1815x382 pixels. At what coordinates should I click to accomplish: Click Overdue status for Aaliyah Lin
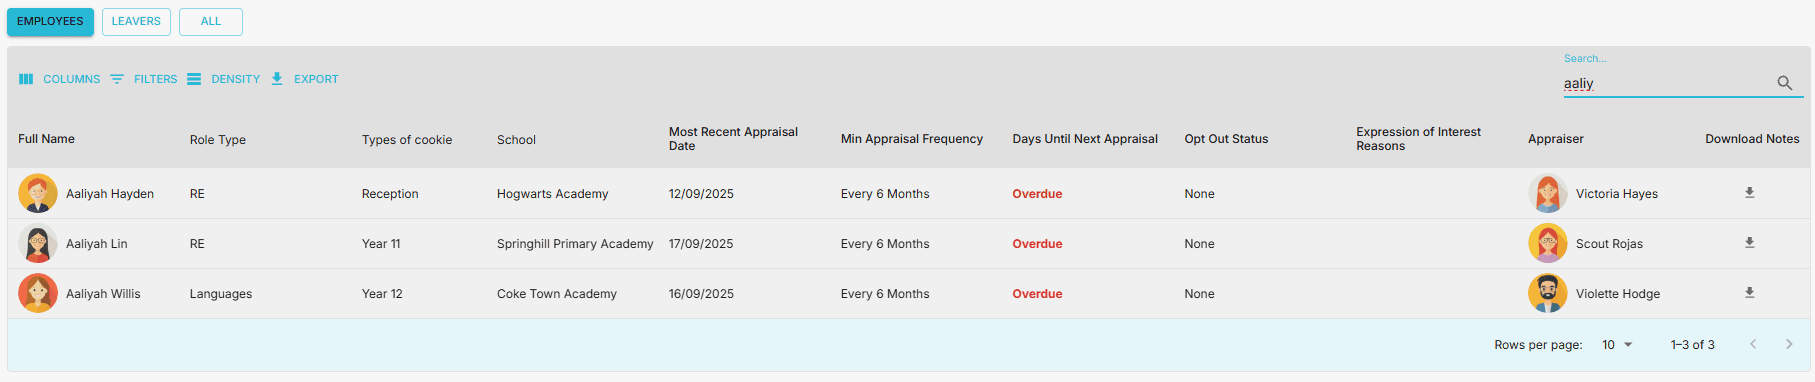pyautogui.click(x=1037, y=244)
